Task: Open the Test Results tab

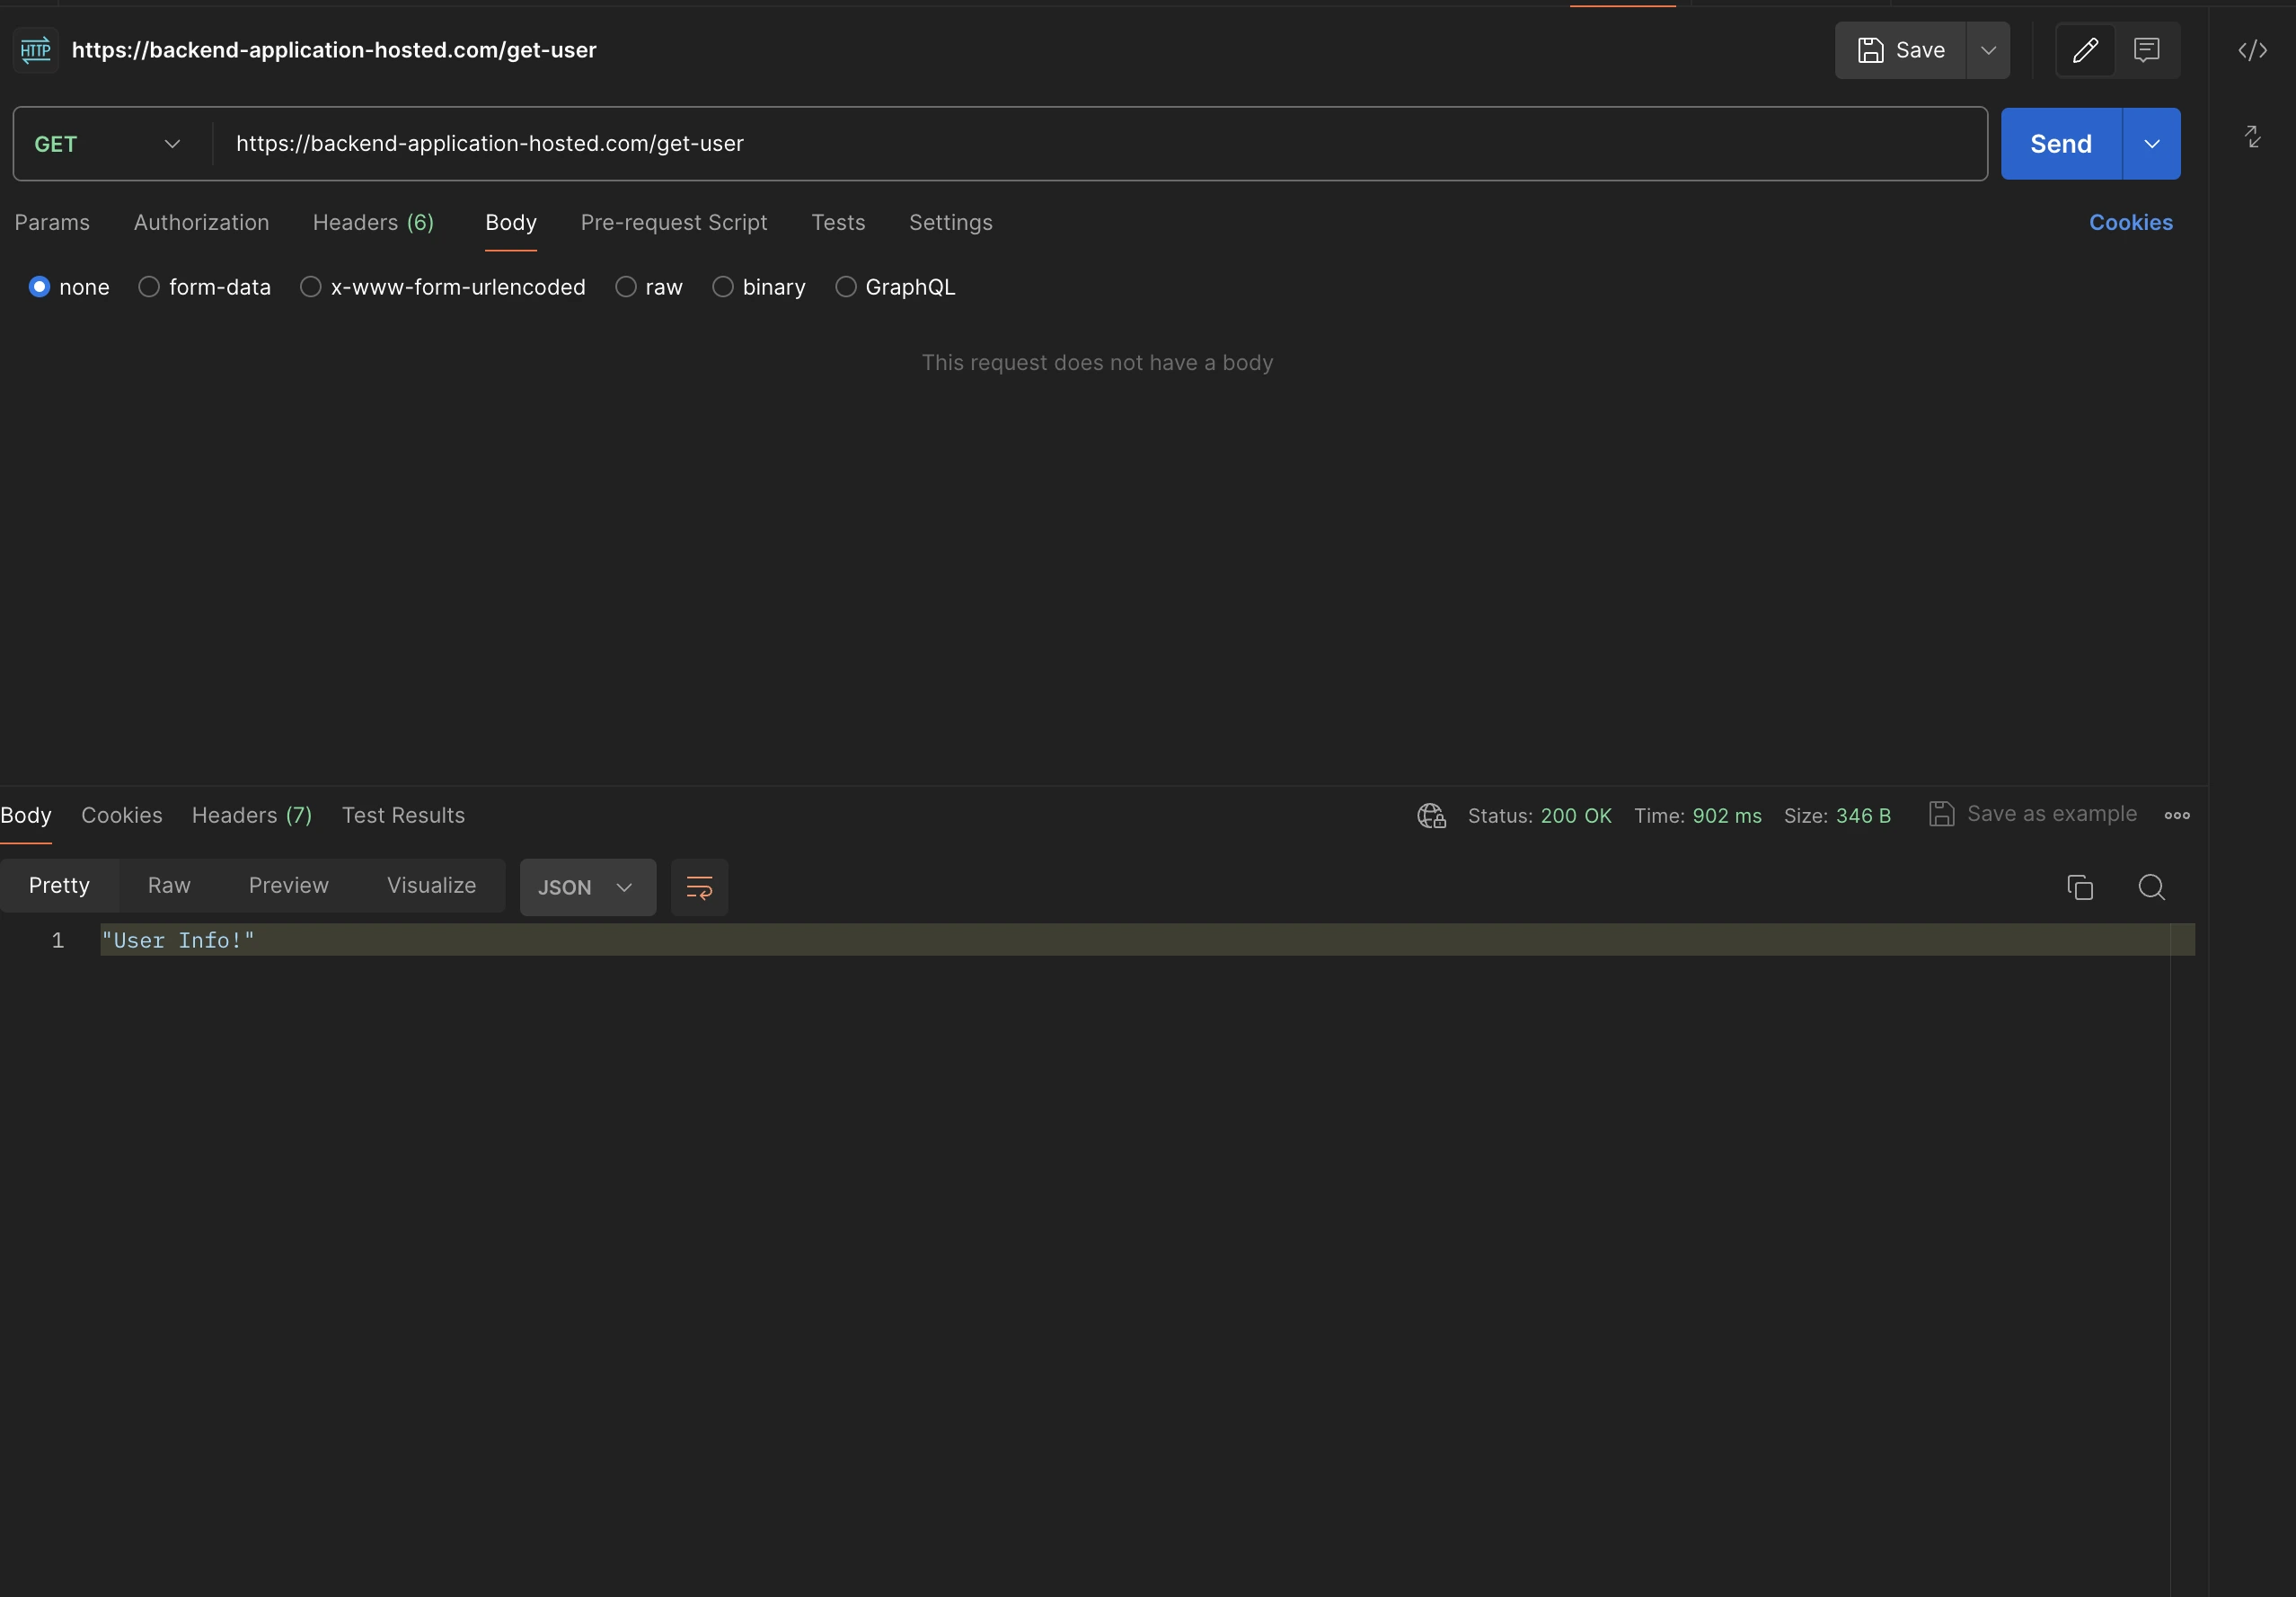Action: 404,816
